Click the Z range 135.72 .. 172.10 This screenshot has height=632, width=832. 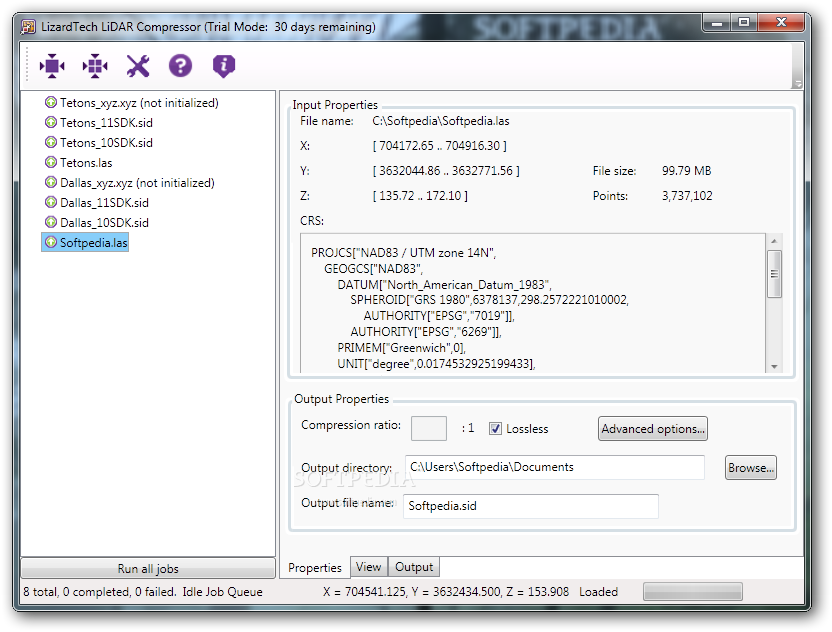tap(420, 195)
